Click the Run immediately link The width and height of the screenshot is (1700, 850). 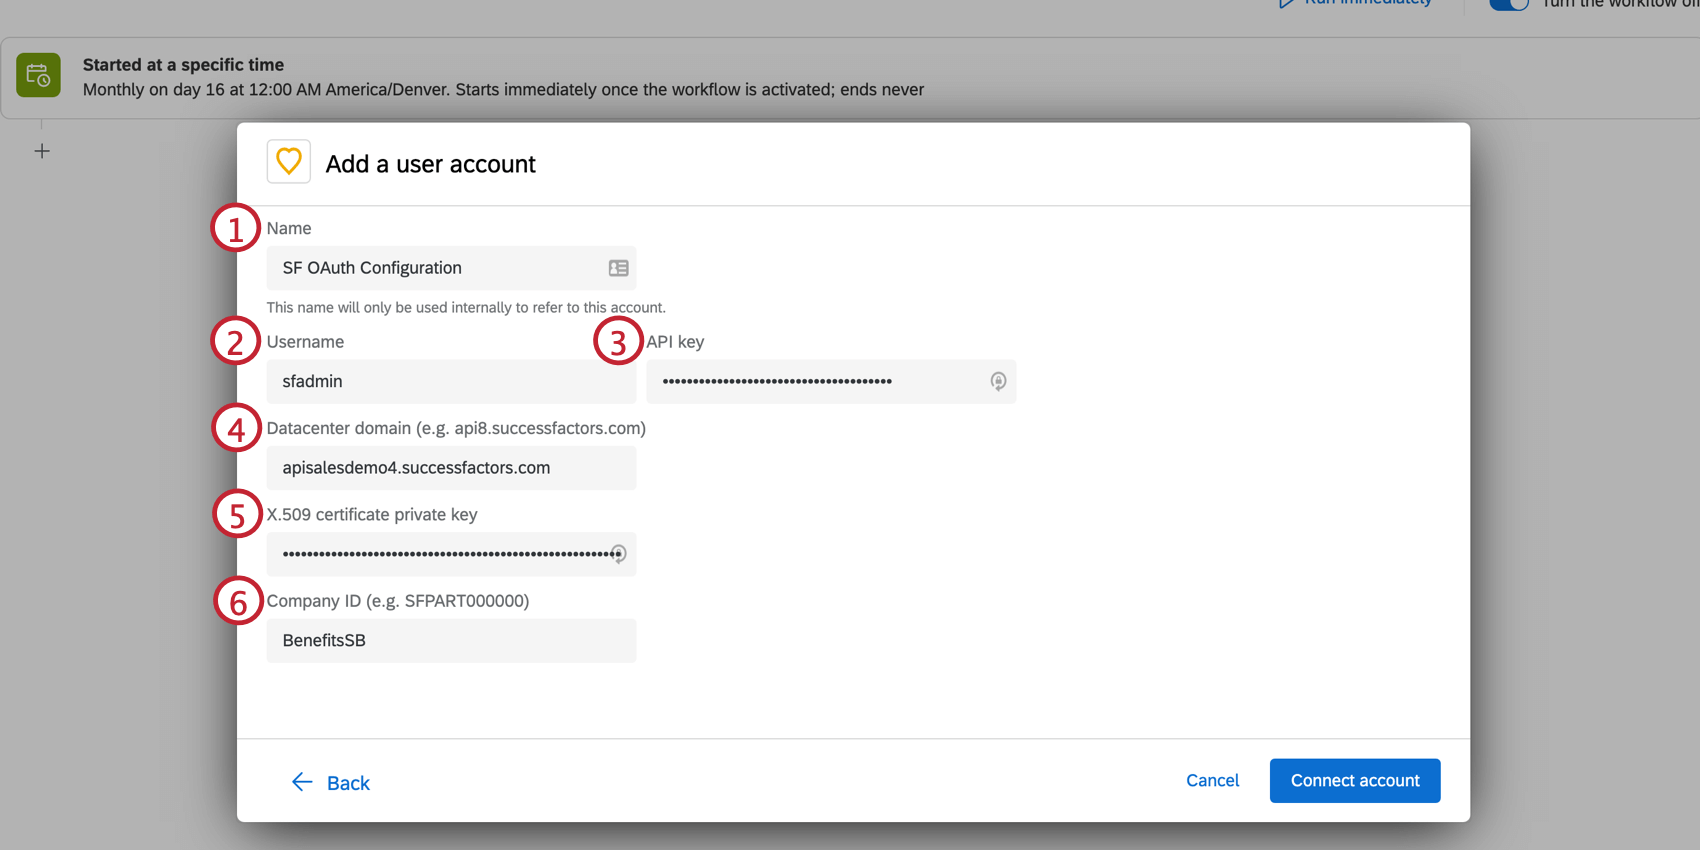click(1367, 3)
